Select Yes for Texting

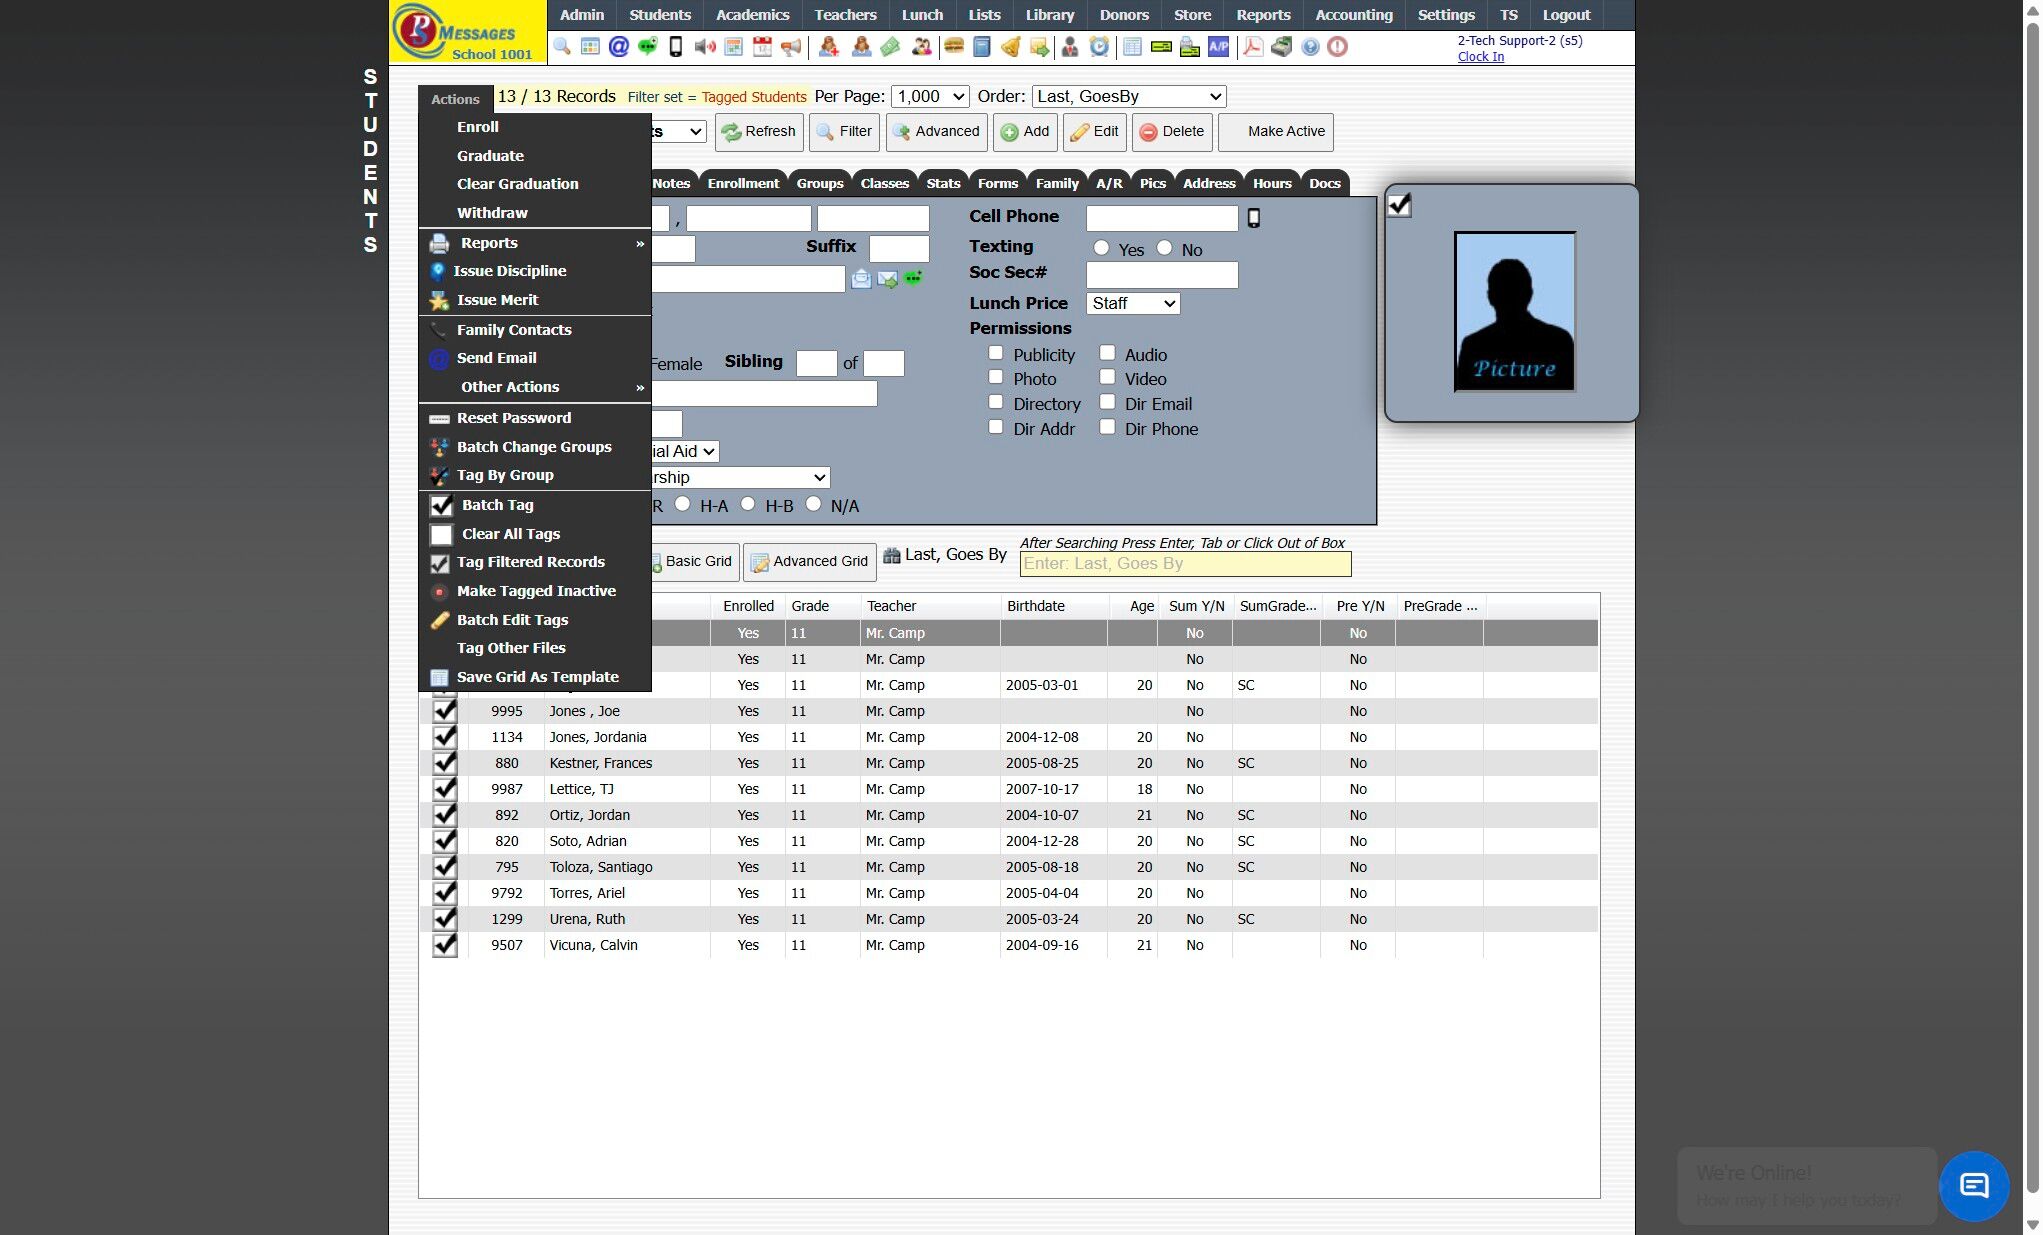tap(1101, 248)
